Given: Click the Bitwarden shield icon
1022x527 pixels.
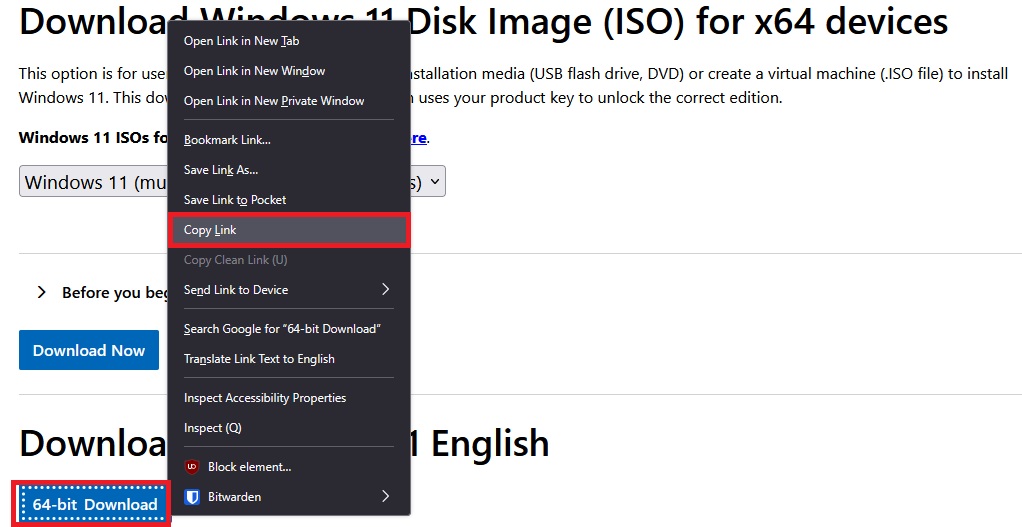Looking at the screenshot, I should pos(192,497).
